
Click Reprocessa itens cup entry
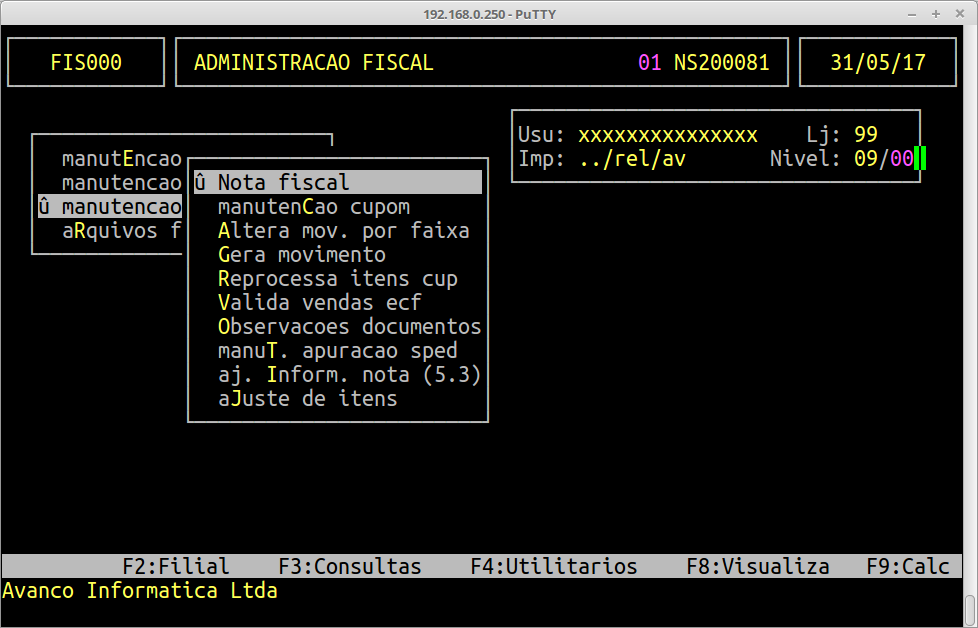click(337, 279)
